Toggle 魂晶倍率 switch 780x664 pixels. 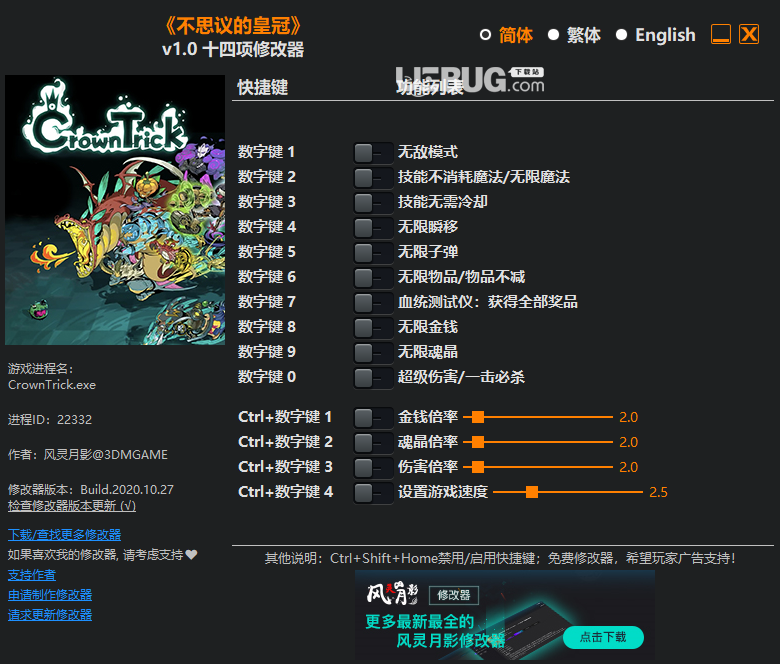click(373, 443)
